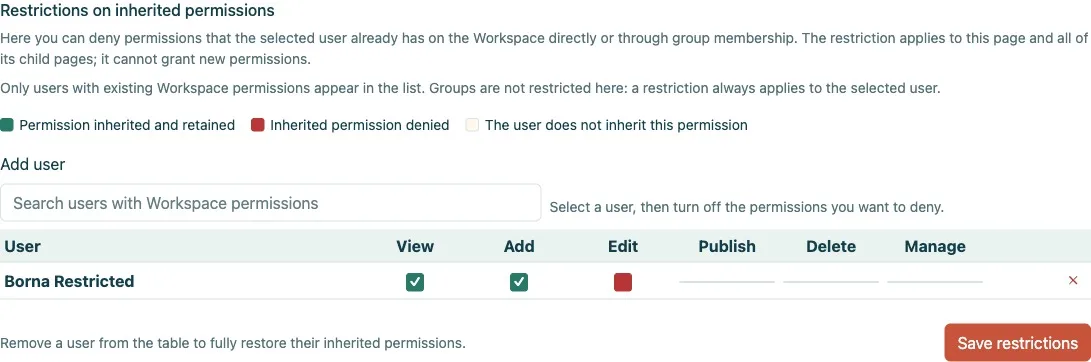
Task: Click the 'Permission inherited and retained' legend text
Action: click(x=127, y=125)
